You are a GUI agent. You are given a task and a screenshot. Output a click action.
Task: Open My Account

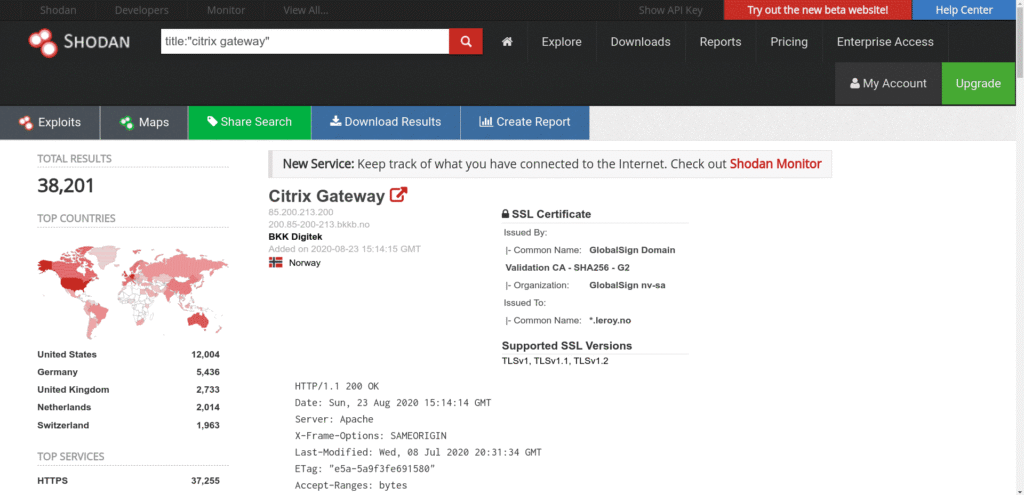pos(888,84)
